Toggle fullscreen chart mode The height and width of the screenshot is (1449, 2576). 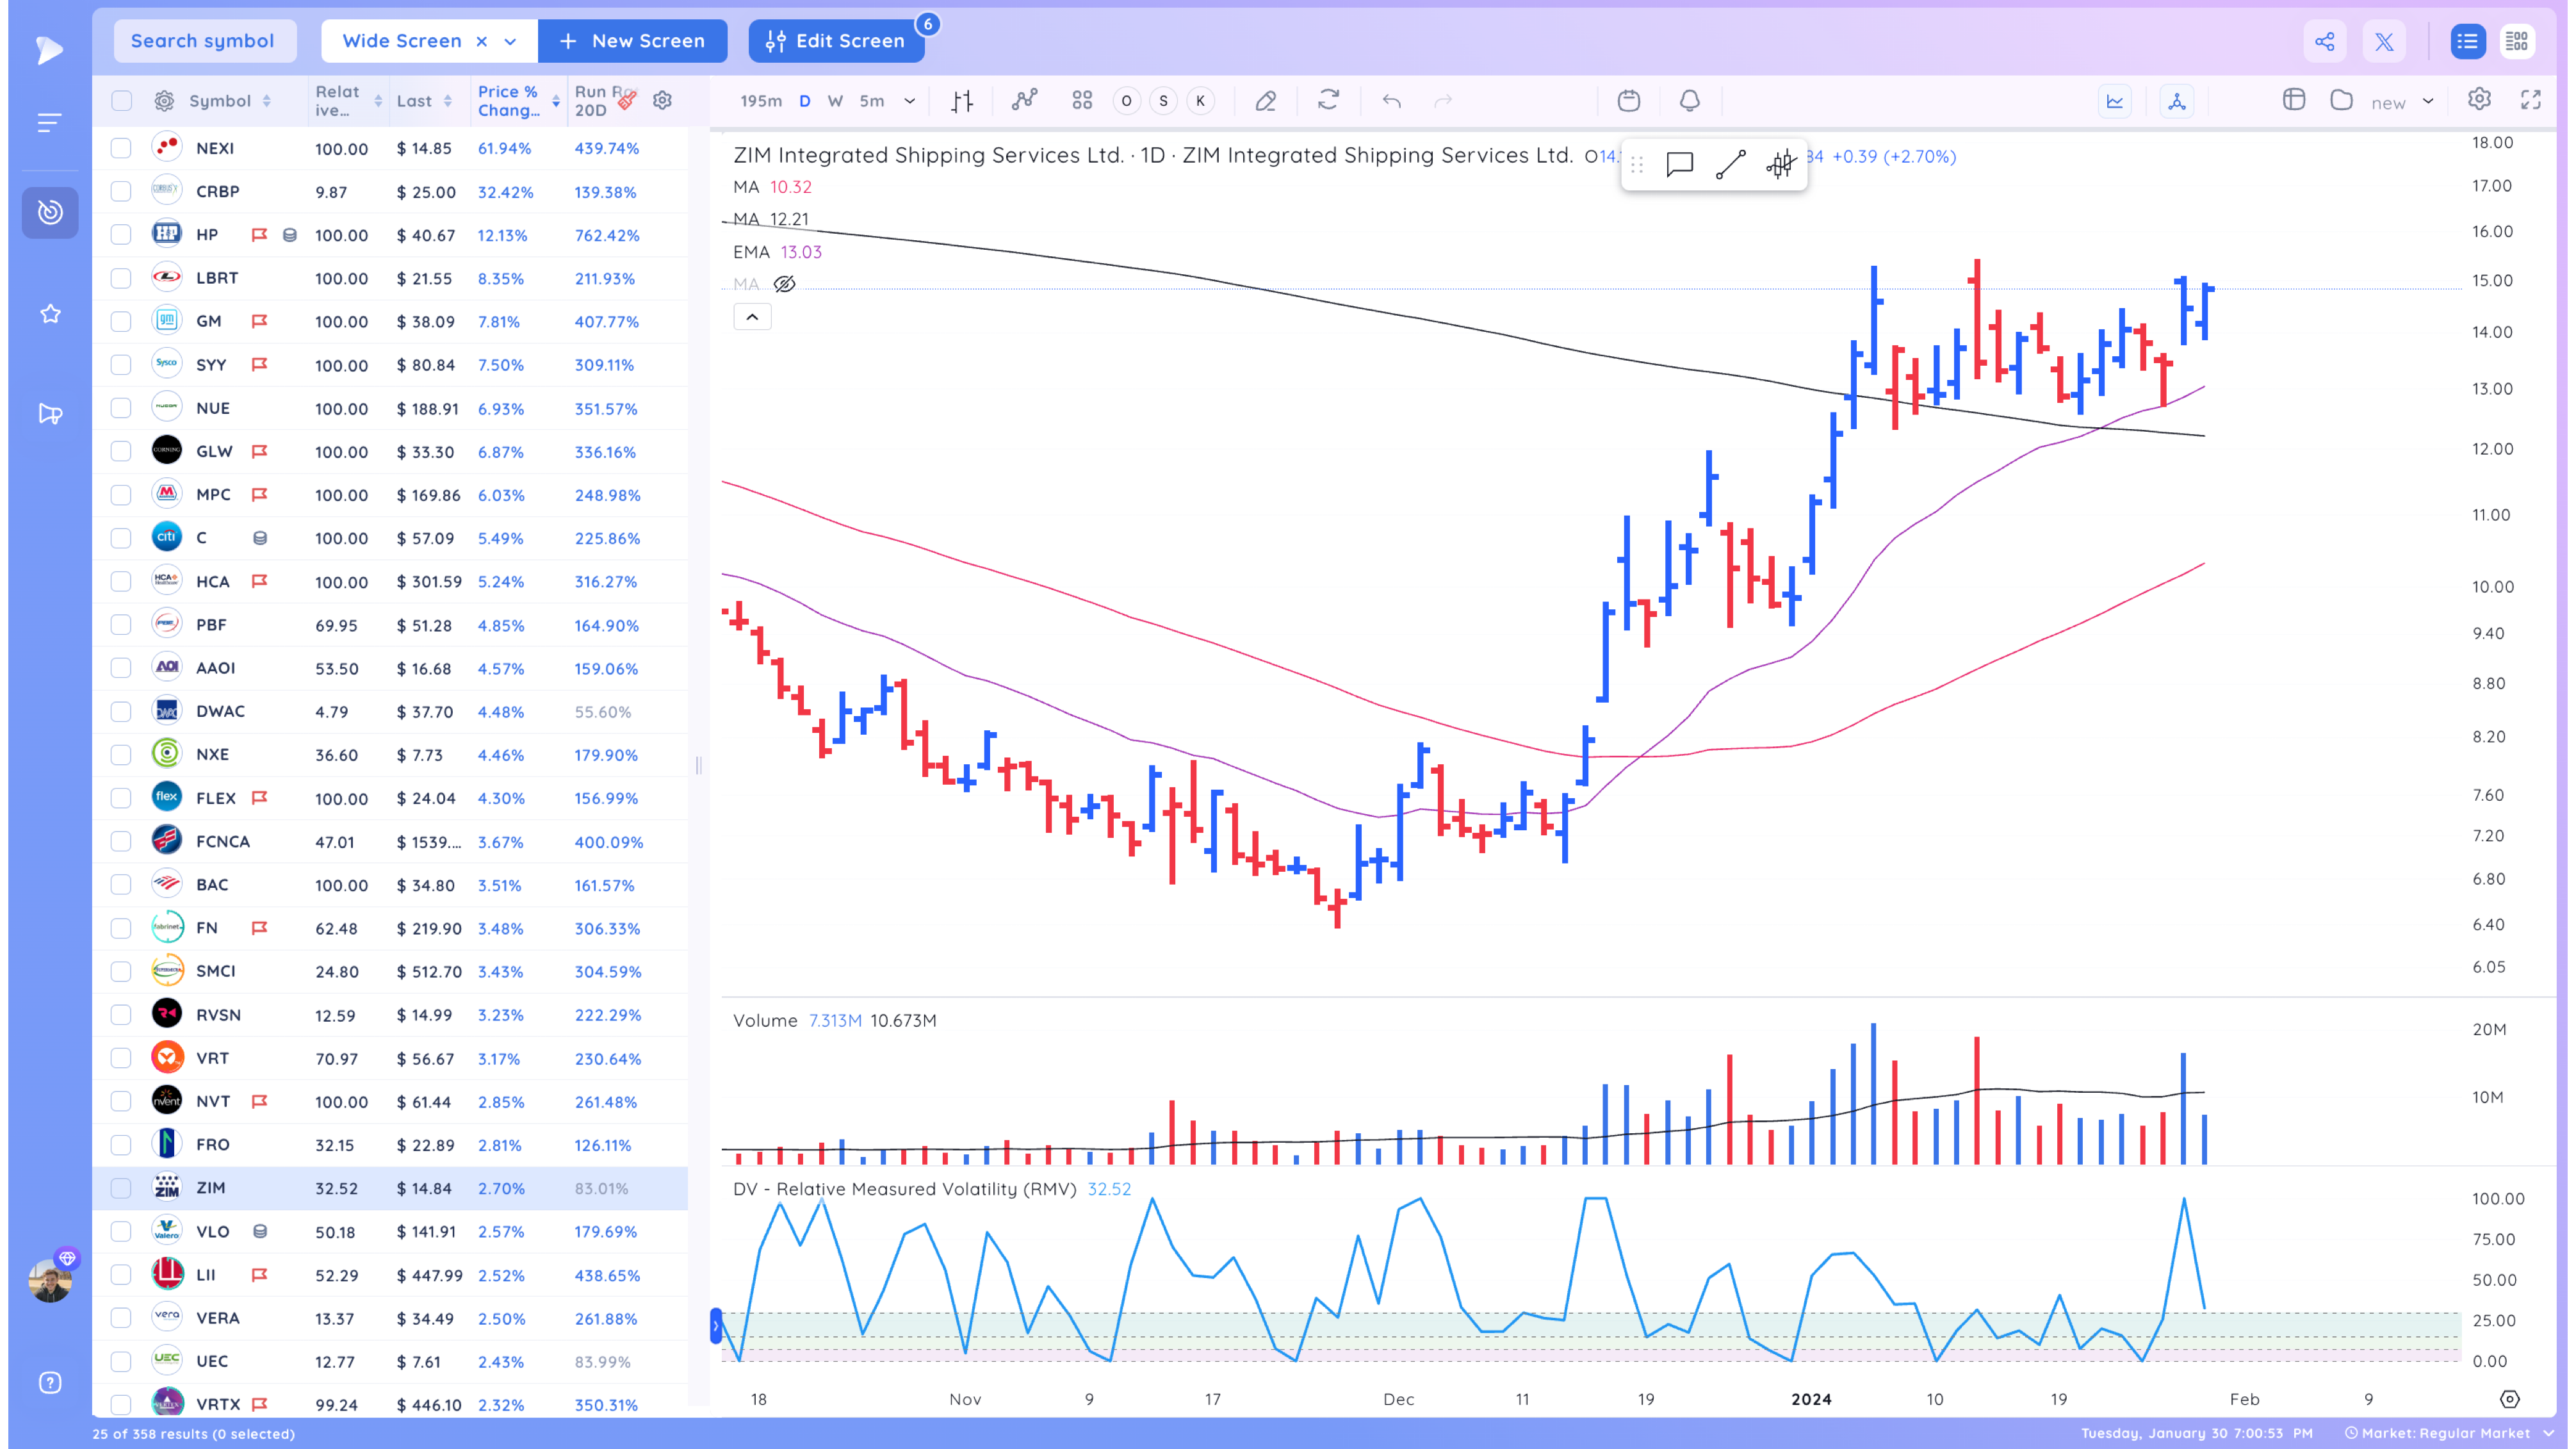pos(2530,99)
